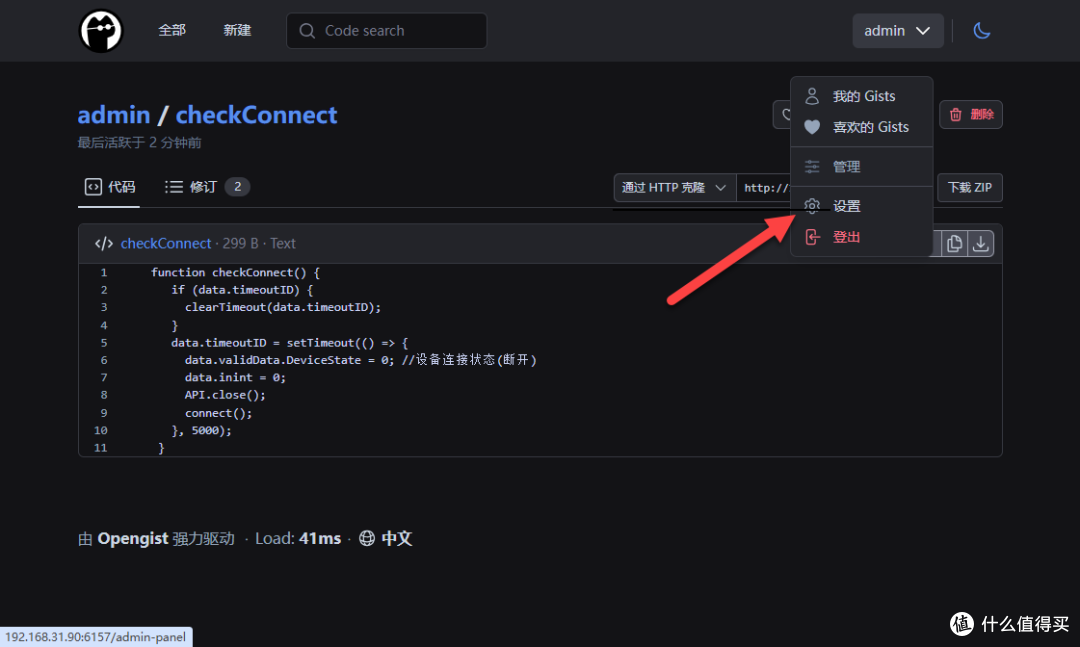Click the red 删除 button

coord(970,114)
